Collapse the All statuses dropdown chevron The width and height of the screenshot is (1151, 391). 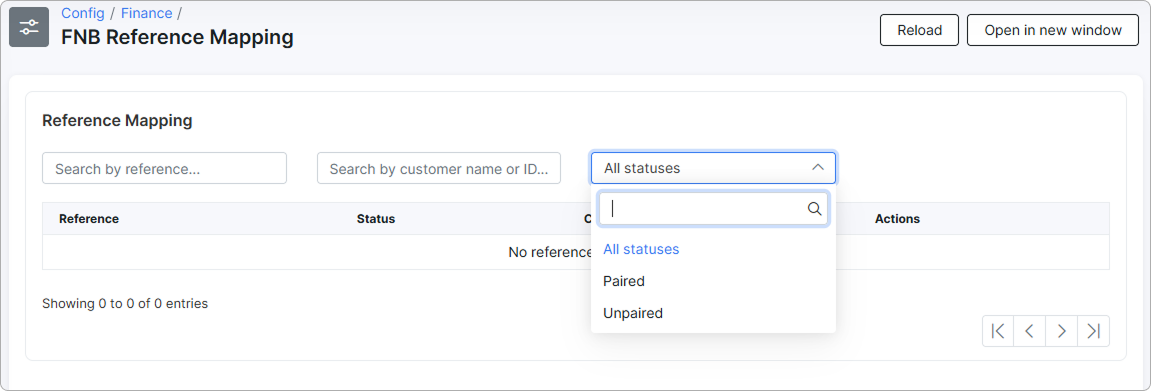(x=818, y=168)
